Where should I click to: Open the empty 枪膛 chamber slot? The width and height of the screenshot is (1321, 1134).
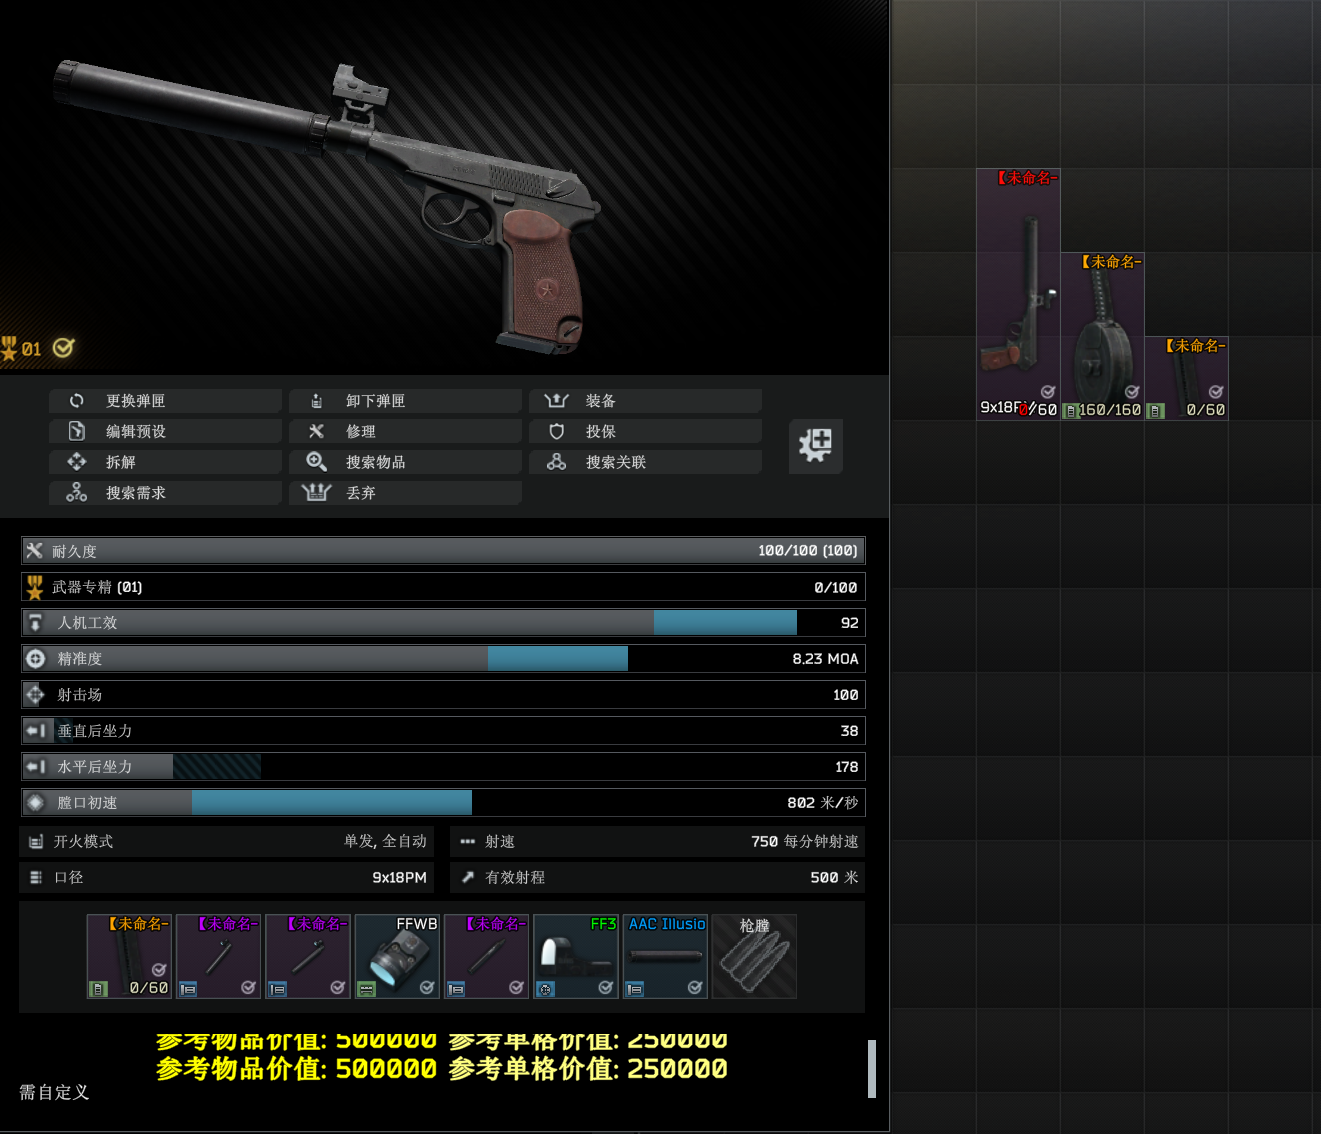point(754,956)
